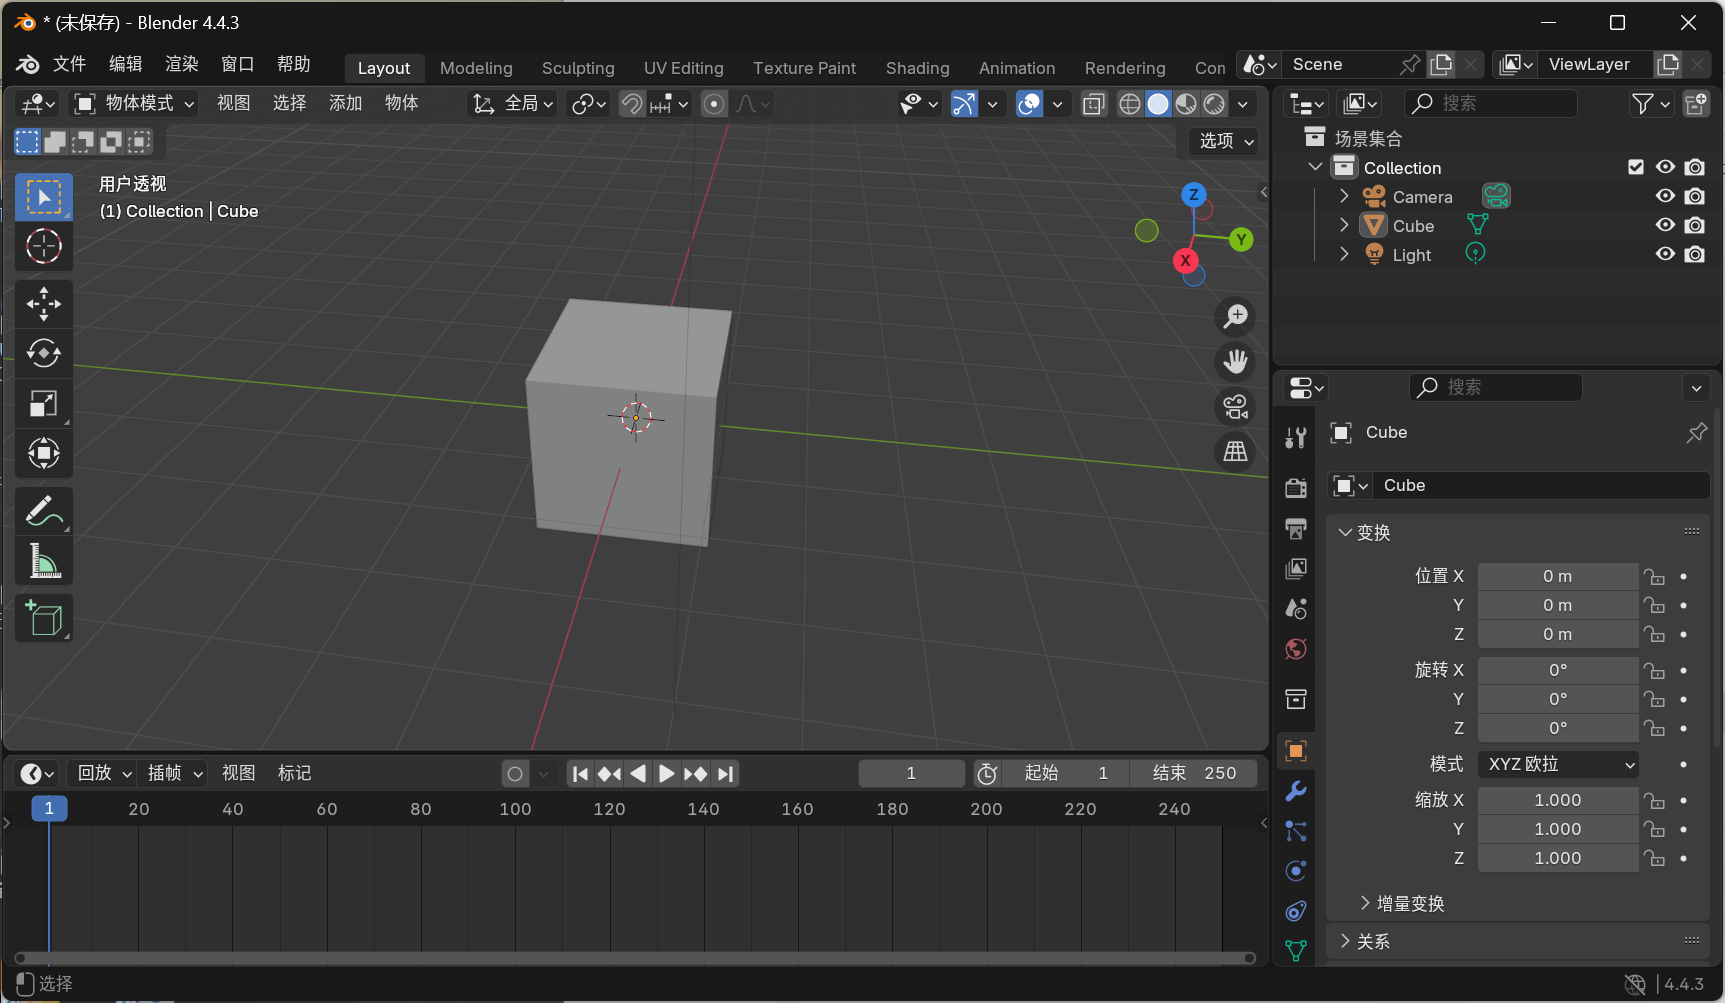
Task: Select the Annotate tool
Action: coord(44,511)
